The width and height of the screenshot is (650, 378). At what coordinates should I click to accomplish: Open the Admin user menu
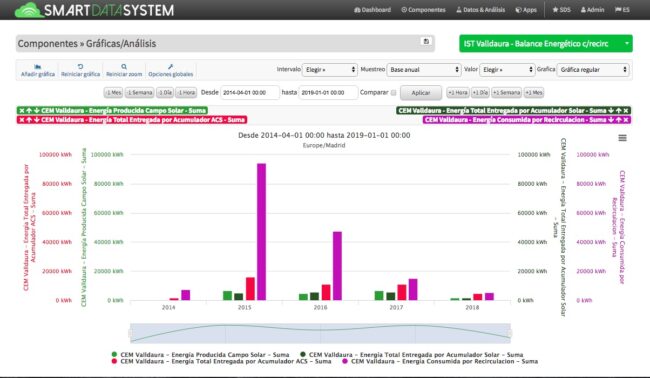coord(592,10)
